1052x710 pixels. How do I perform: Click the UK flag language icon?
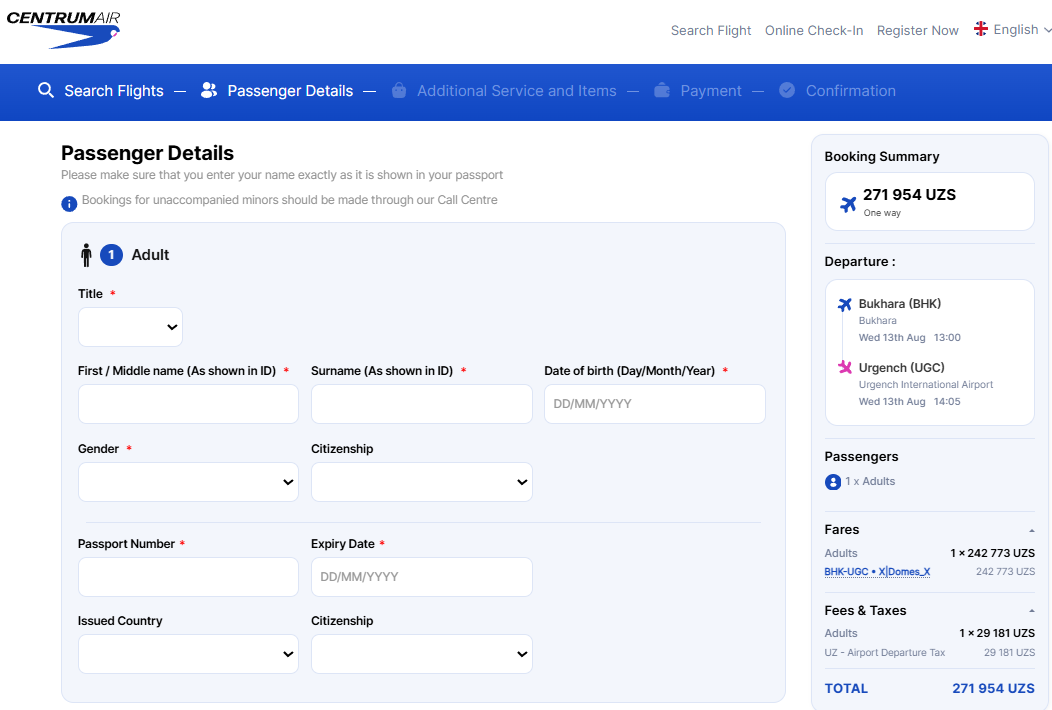coord(981,29)
